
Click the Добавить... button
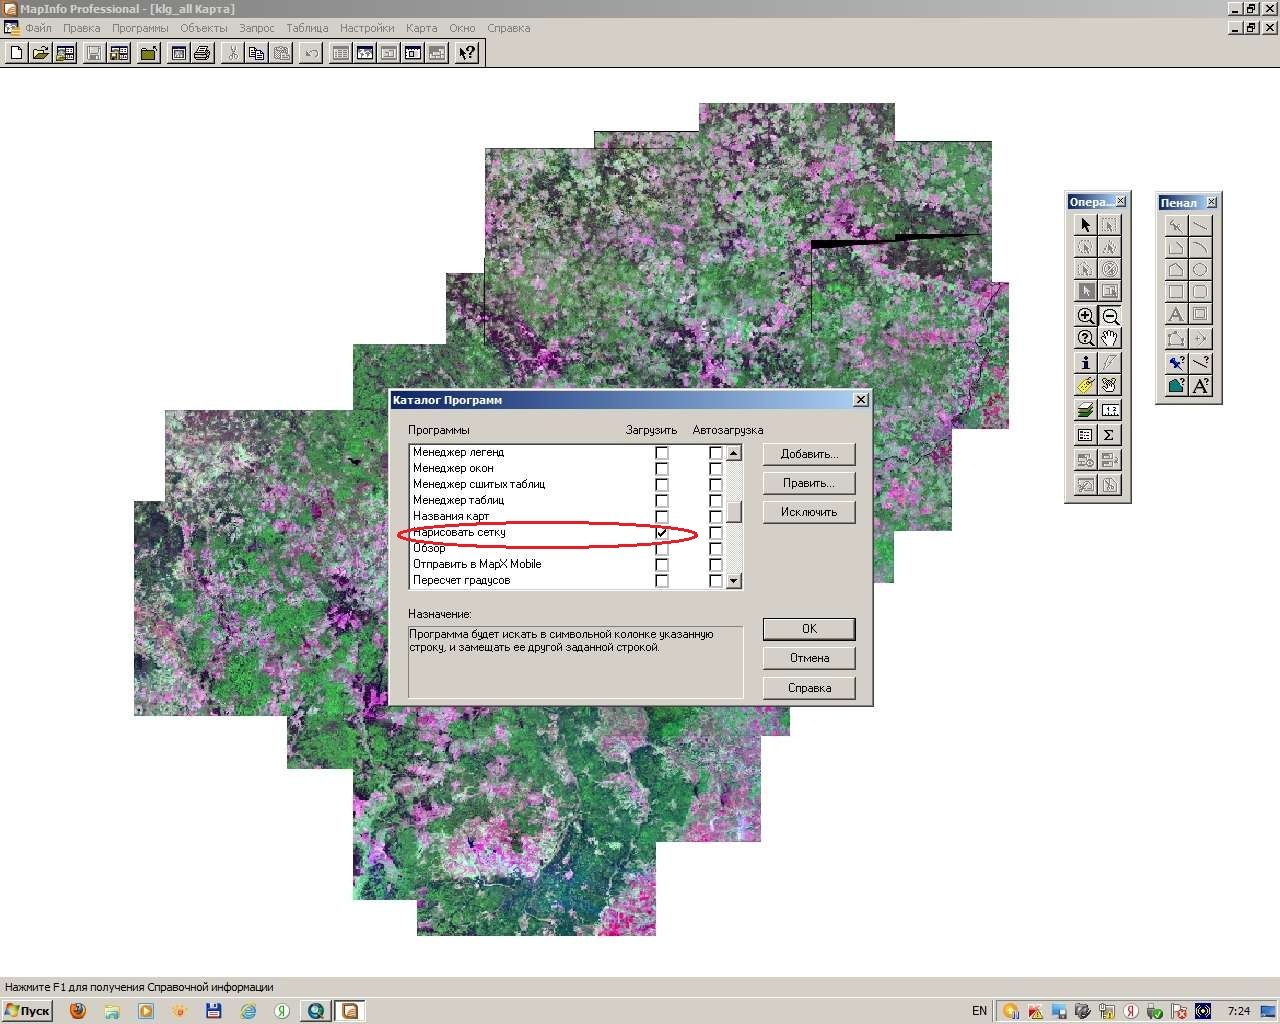tap(809, 454)
